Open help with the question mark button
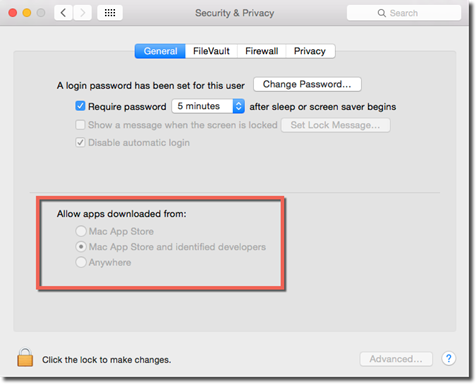This screenshot has width=476, height=384. [x=449, y=359]
